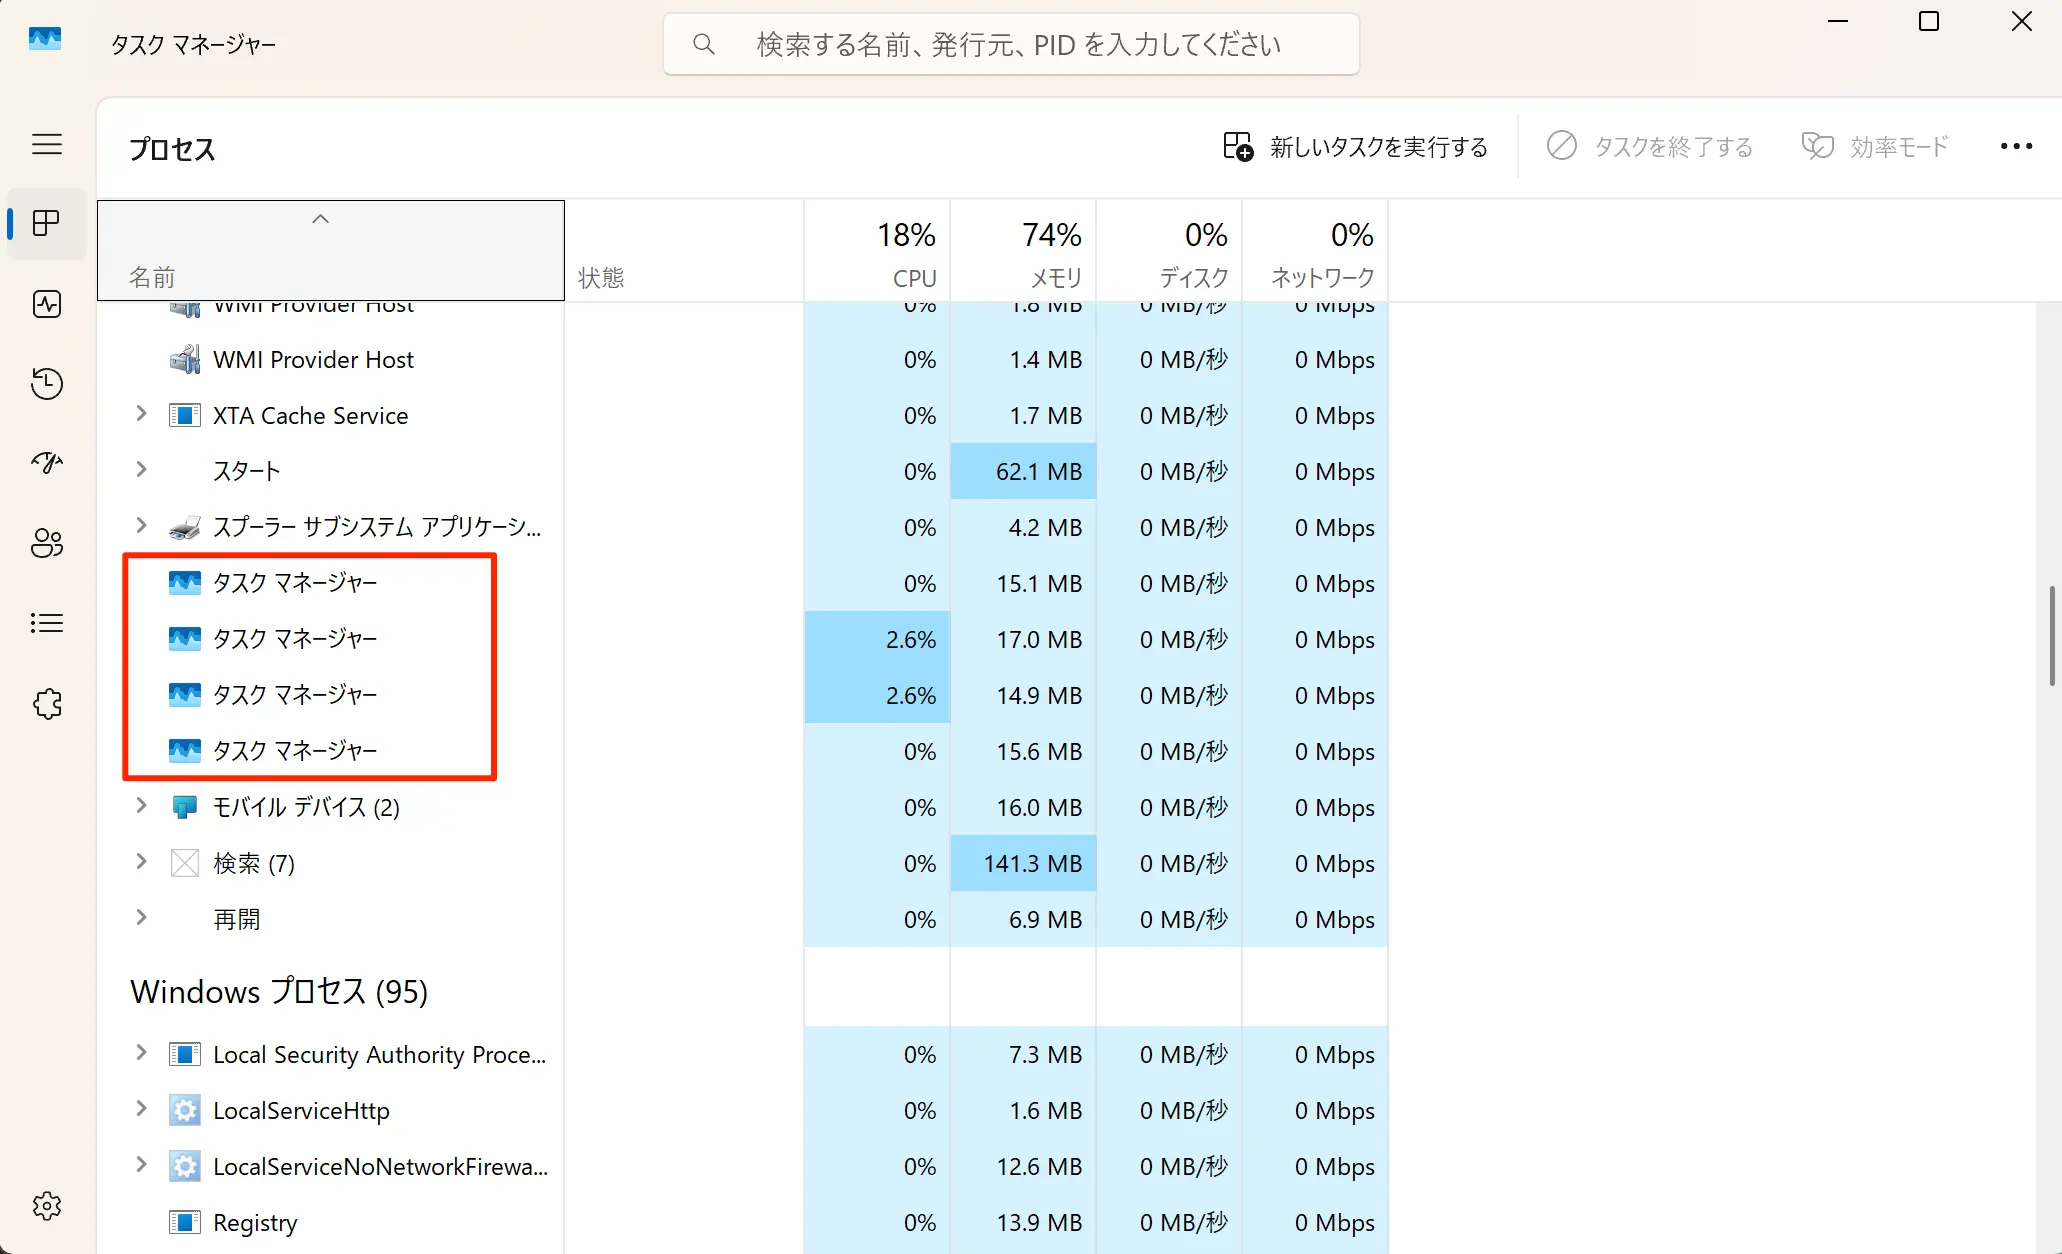Open Startup apps icon in sidebar
The width and height of the screenshot is (2062, 1254).
[47, 463]
